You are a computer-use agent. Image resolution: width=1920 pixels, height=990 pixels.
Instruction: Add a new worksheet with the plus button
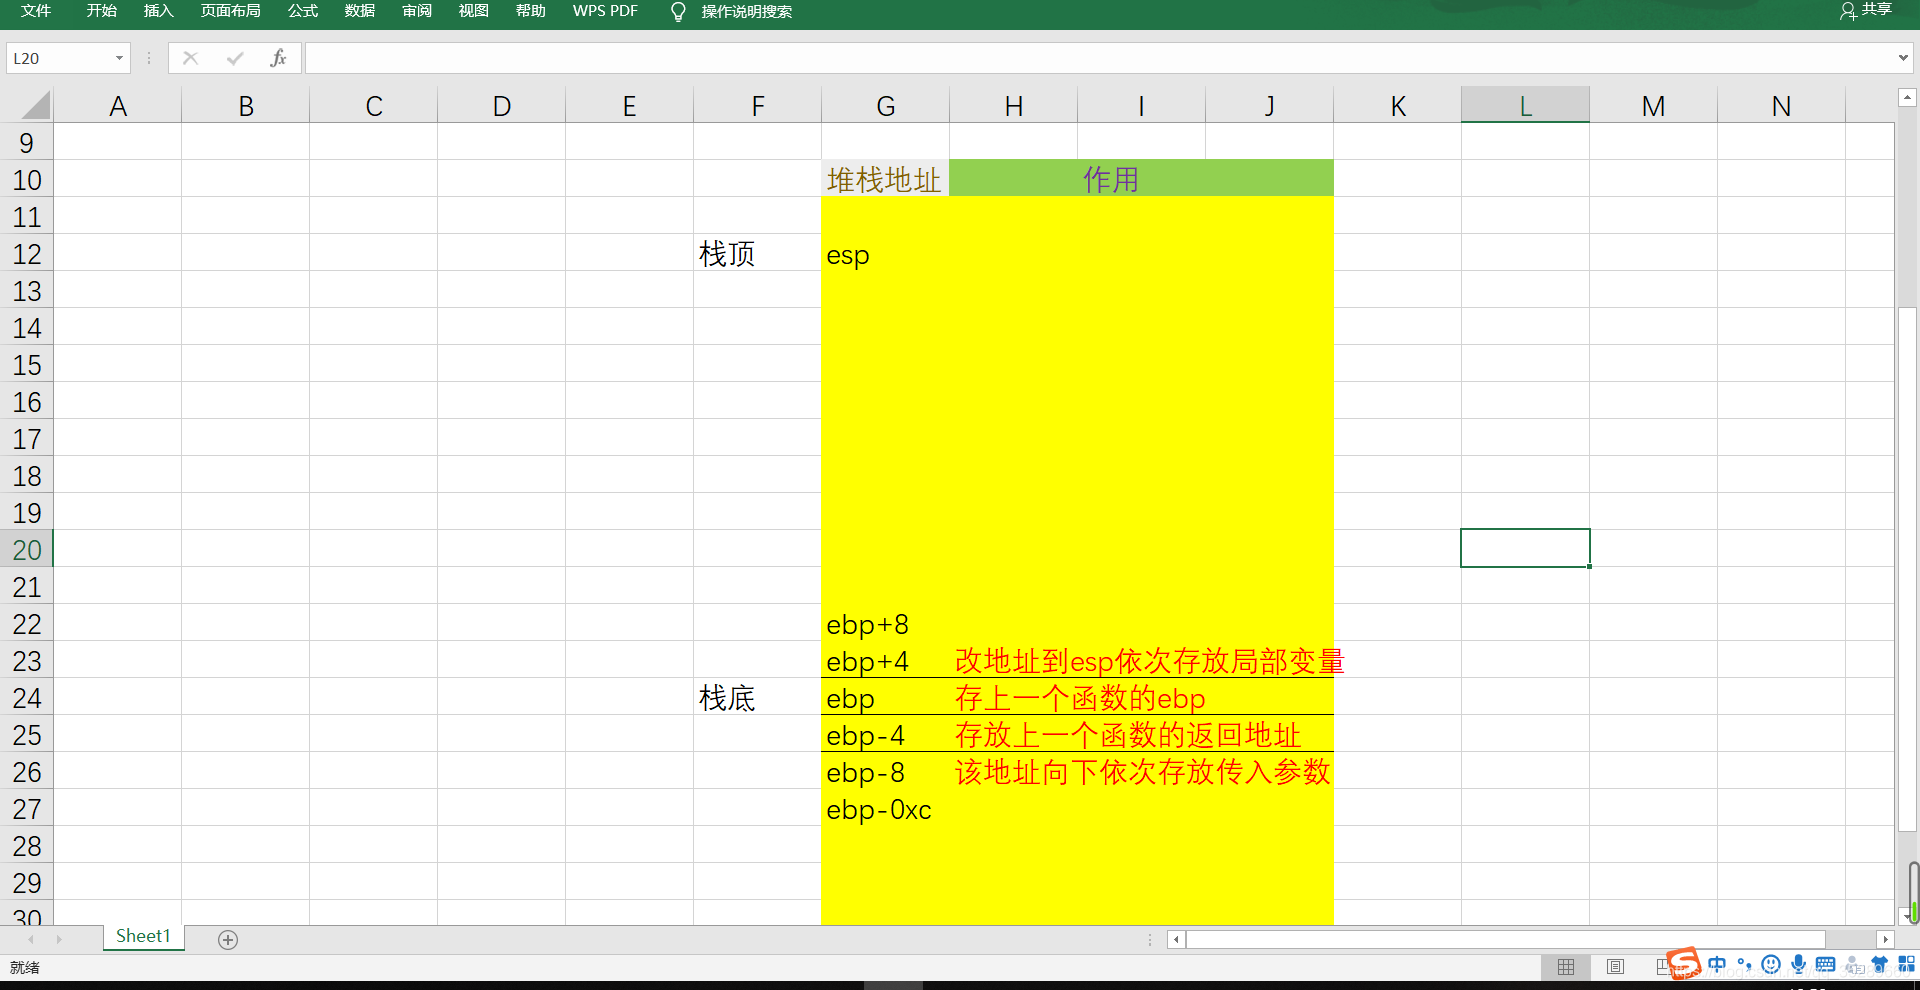point(227,939)
